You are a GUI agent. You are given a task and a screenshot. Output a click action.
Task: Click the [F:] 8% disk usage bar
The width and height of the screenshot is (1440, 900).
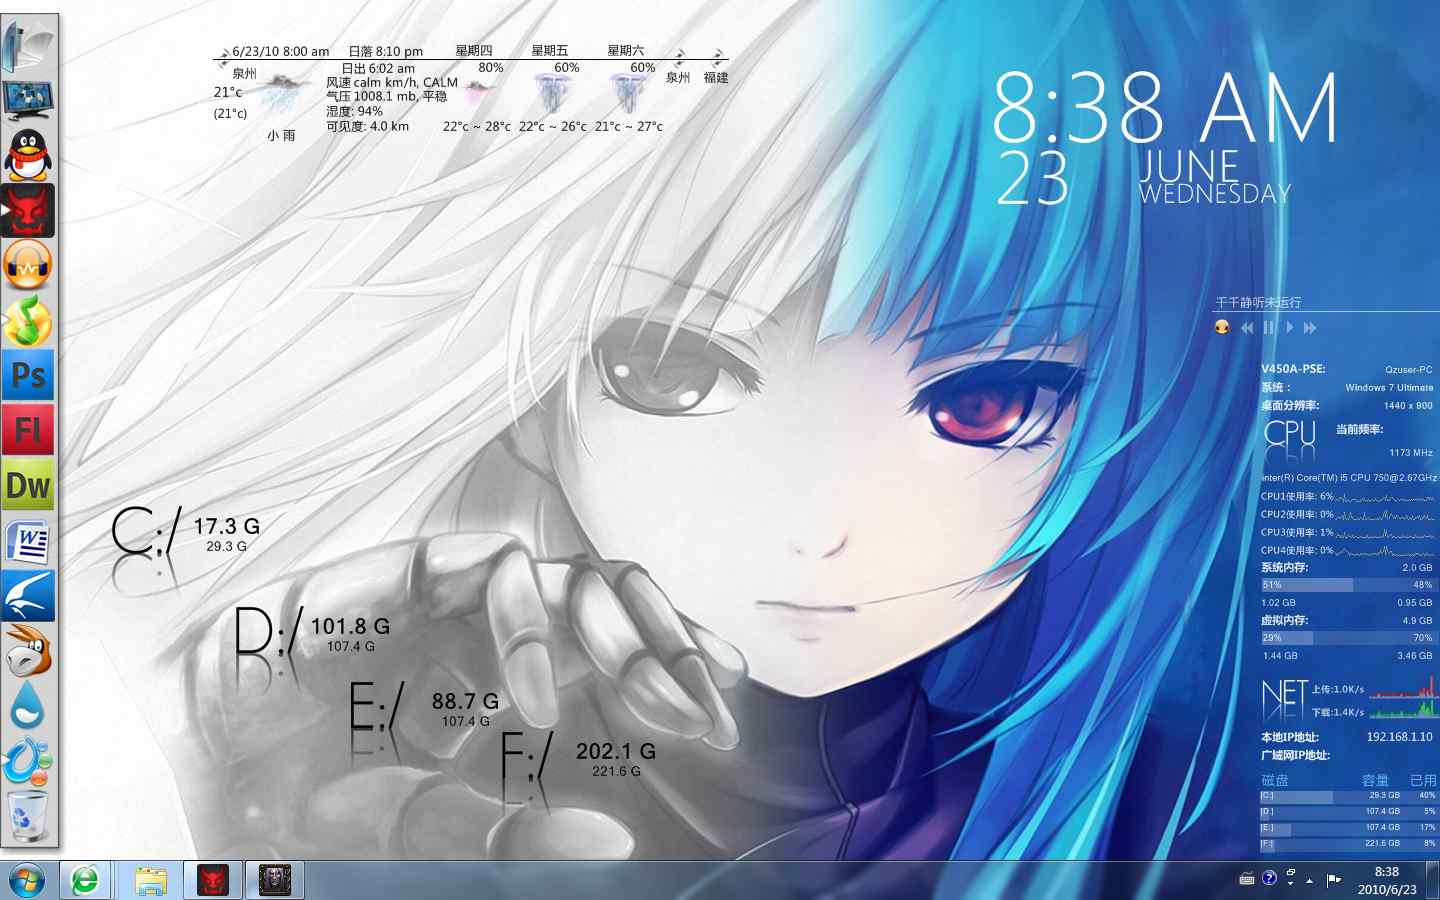tap(1348, 844)
